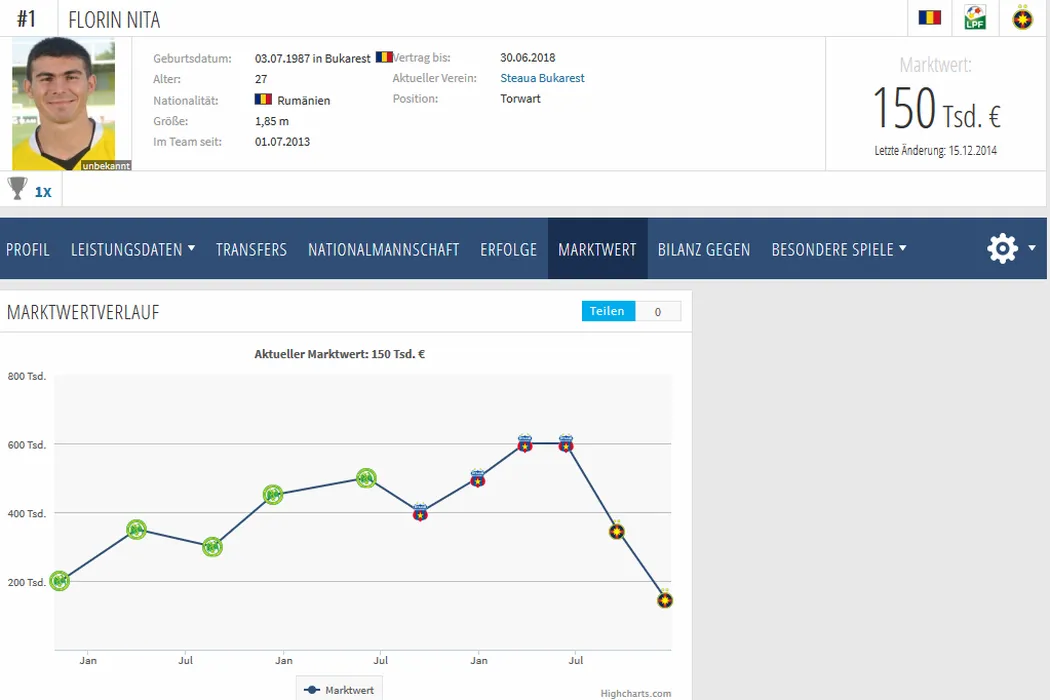Open the Highcharts.com credit link
This screenshot has width=1050, height=700.
click(635, 693)
